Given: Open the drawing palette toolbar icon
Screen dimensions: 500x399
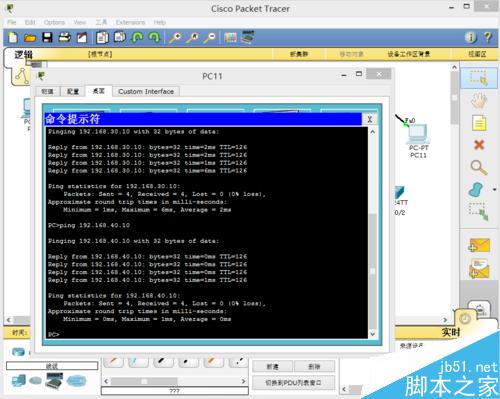Looking at the screenshot, I should (230, 37).
